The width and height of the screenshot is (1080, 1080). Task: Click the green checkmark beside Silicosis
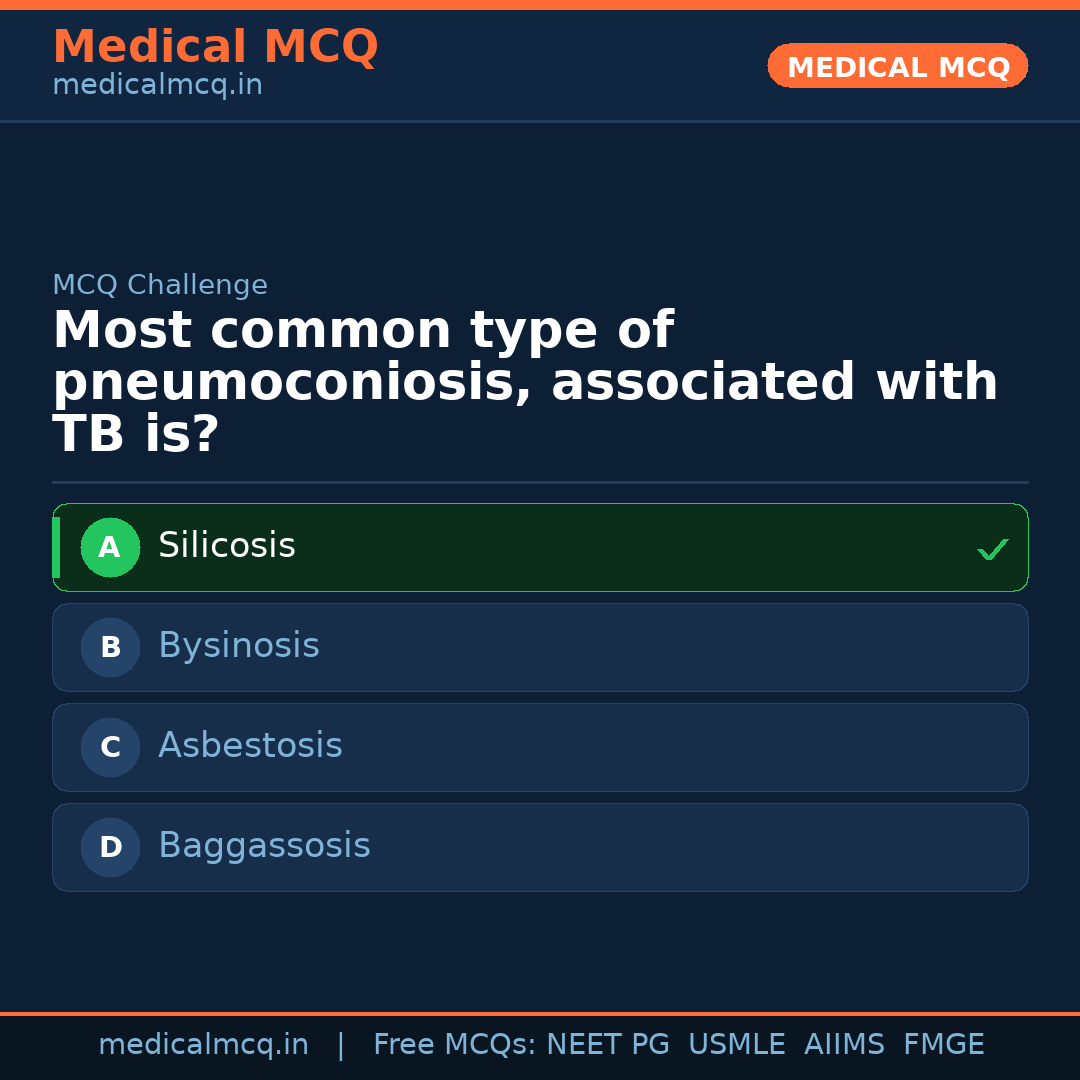(x=992, y=549)
